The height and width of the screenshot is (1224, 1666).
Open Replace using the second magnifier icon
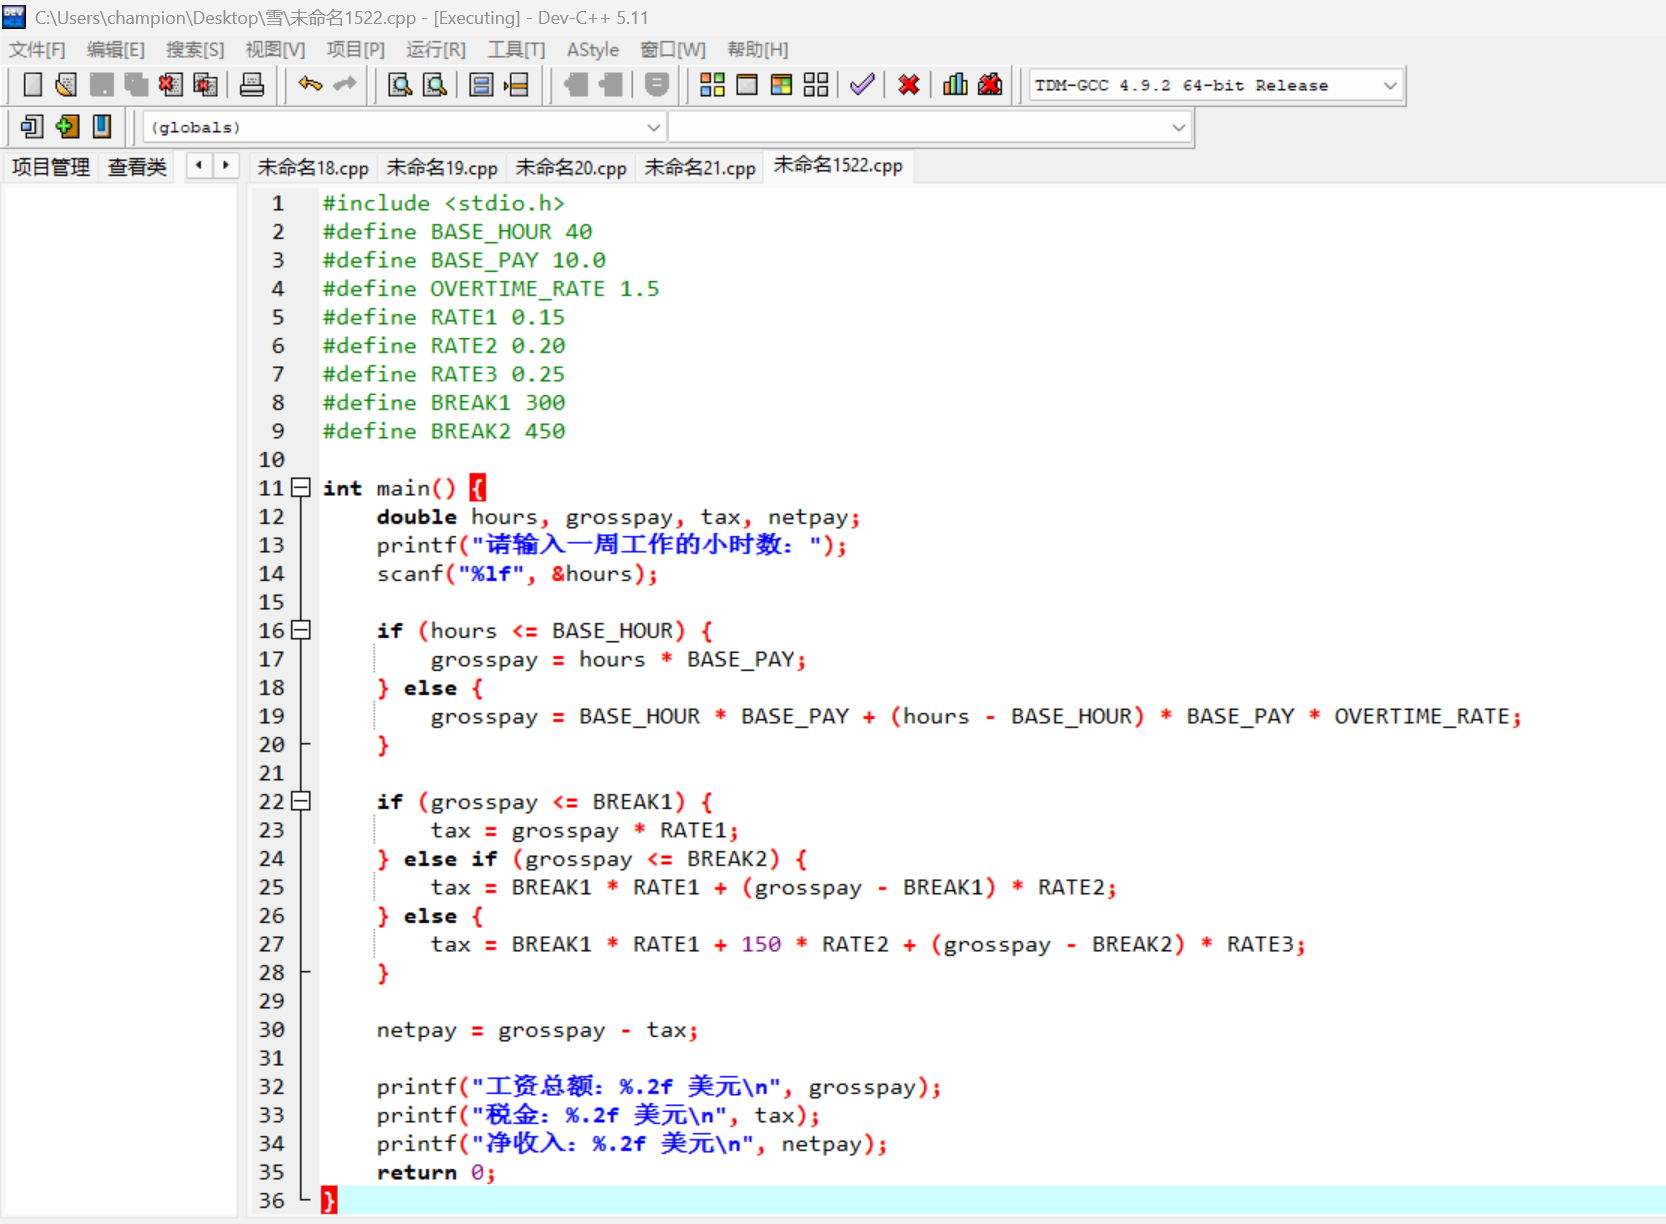point(435,85)
